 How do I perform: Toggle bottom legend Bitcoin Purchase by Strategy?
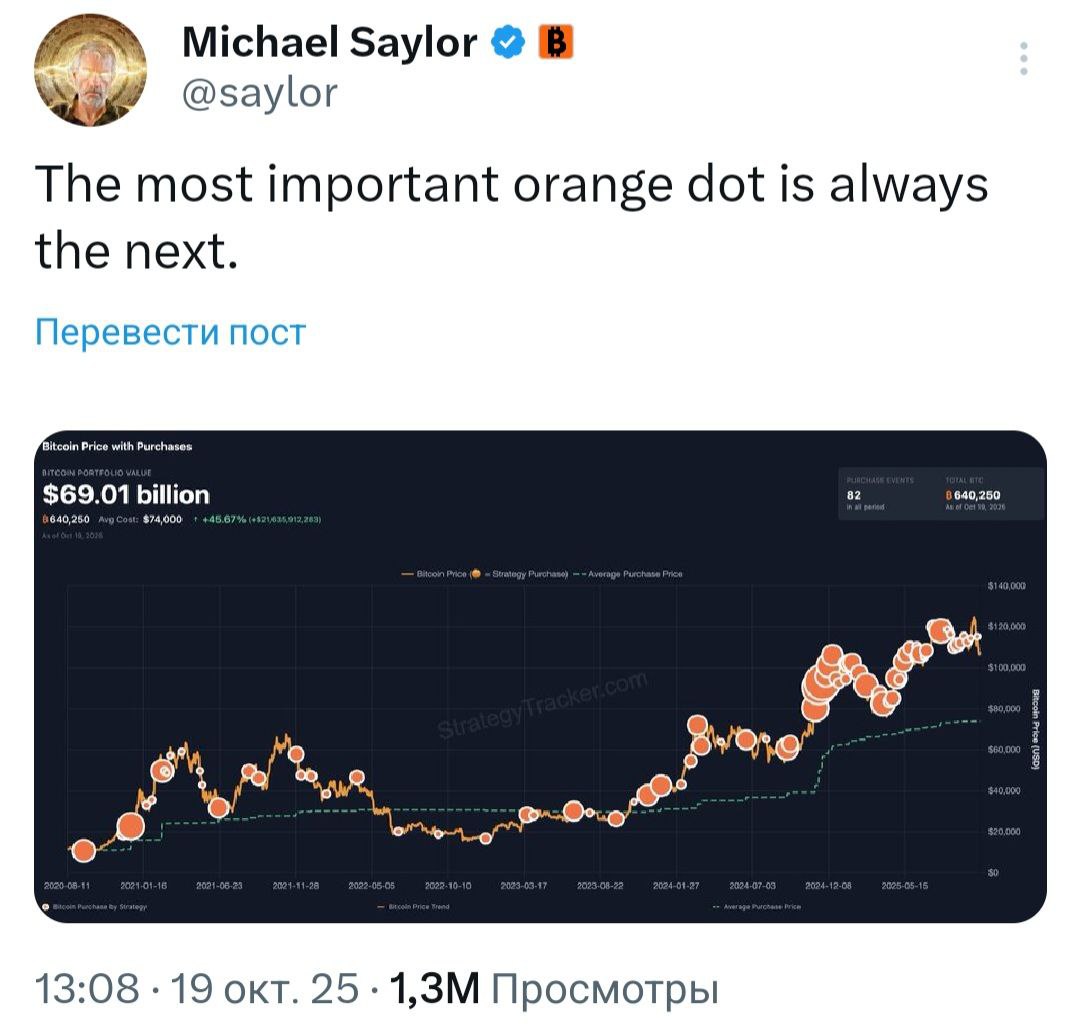coord(95,907)
